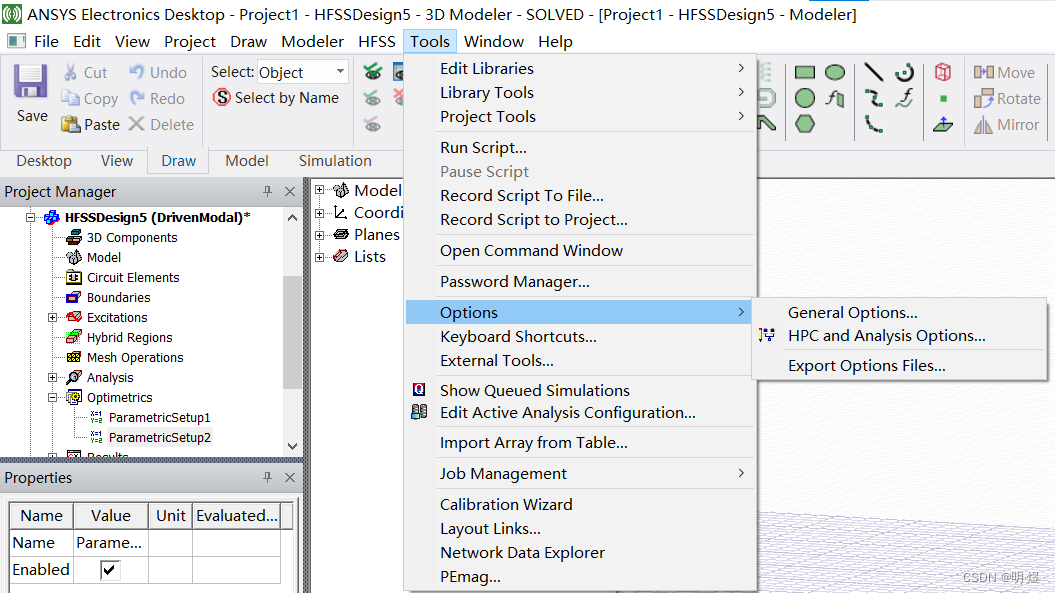The image size is (1055, 593).
Task: Click the Project Manager scroll down arrow
Action: click(x=292, y=446)
